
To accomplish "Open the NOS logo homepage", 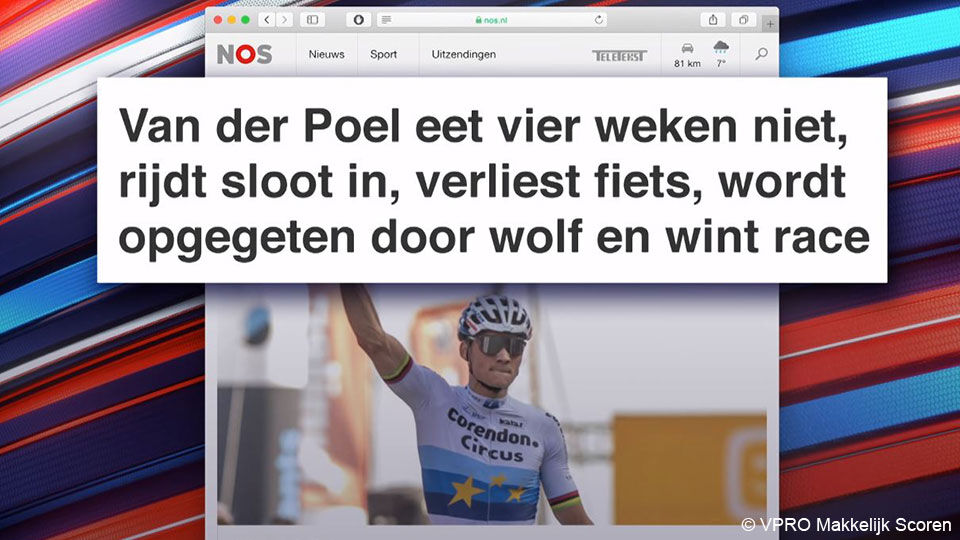I will coord(244,54).
